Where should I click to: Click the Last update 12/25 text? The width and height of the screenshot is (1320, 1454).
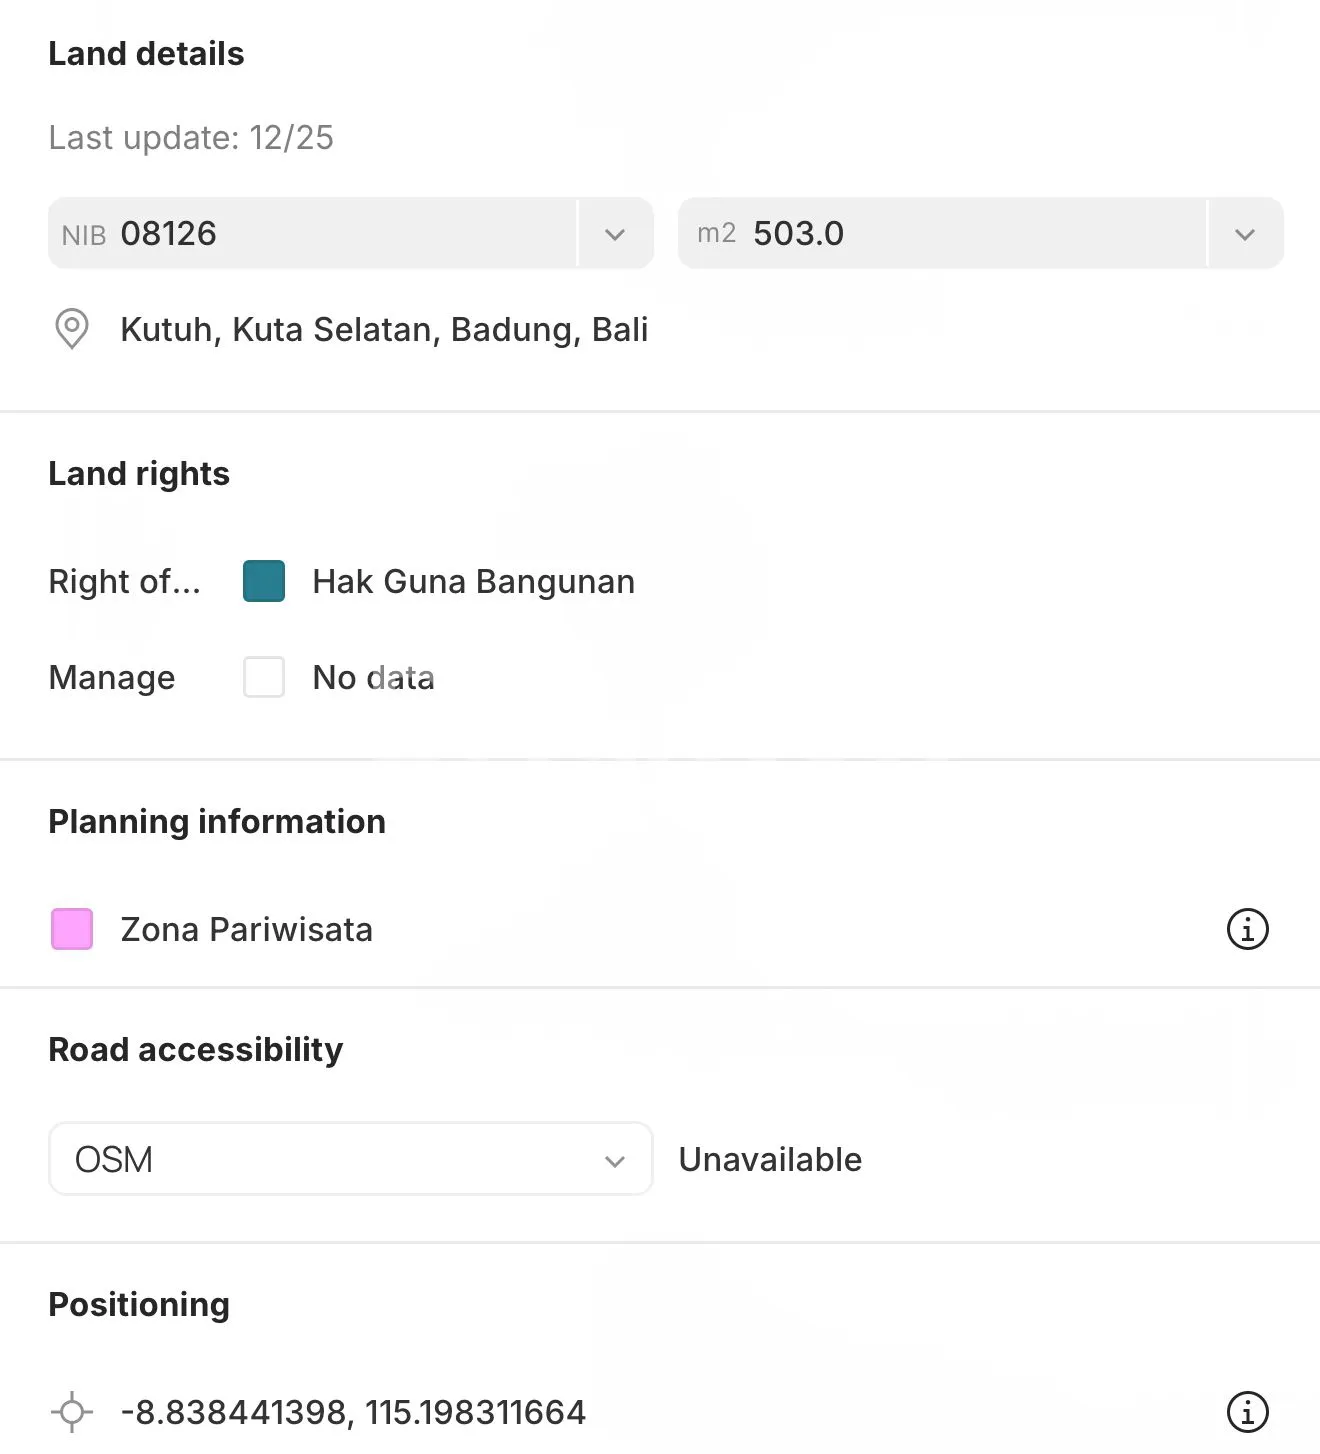(x=191, y=137)
